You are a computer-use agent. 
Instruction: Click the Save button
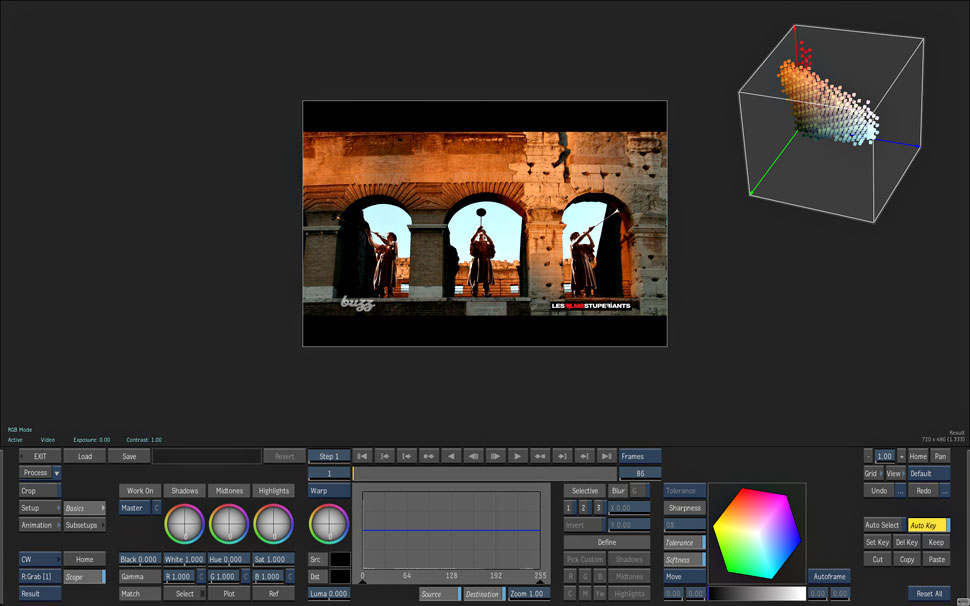pos(129,456)
